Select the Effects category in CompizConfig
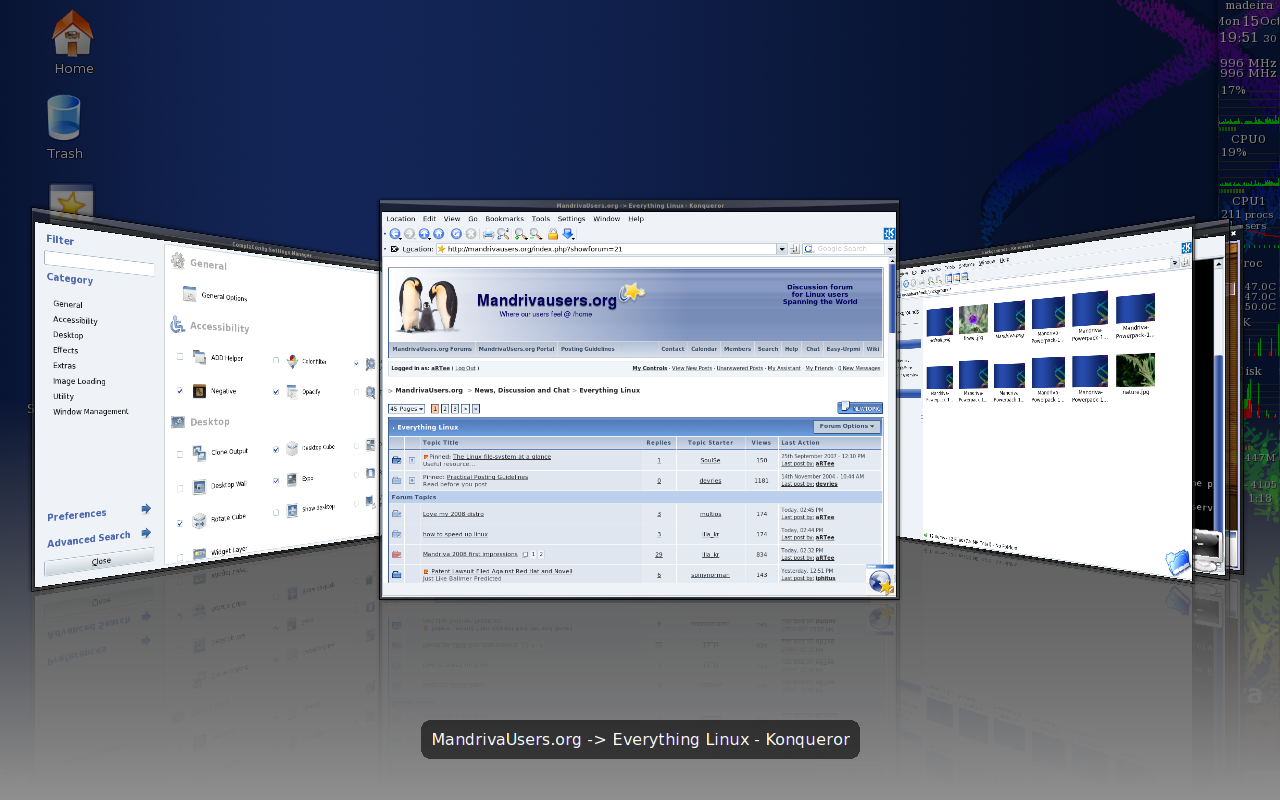This screenshot has width=1280, height=800. pos(66,350)
